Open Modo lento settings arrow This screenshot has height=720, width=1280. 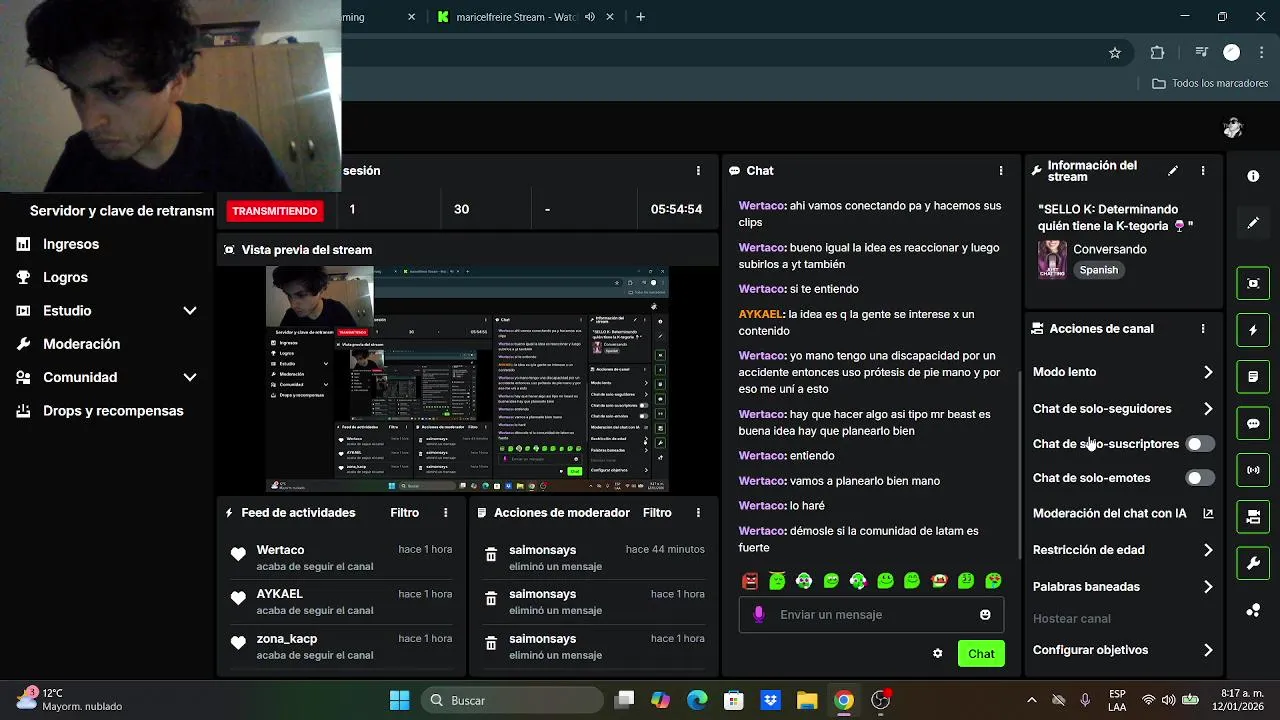(1208, 372)
